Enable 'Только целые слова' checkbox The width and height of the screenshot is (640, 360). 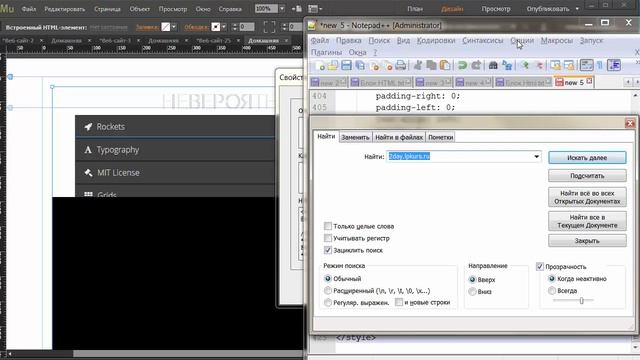point(328,226)
